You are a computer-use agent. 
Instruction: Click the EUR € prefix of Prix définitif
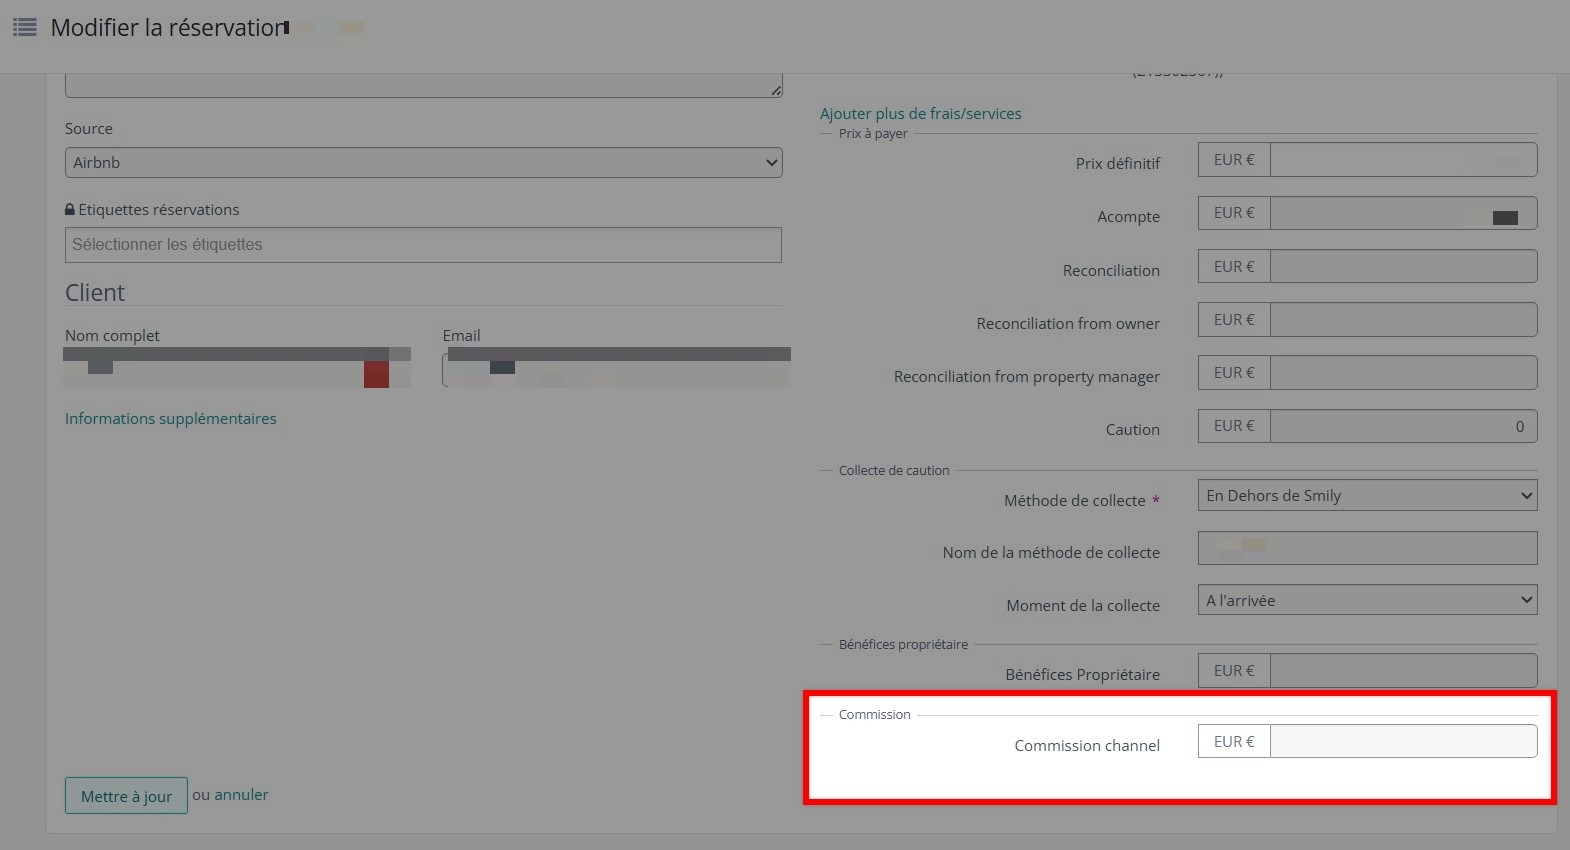pos(1234,160)
